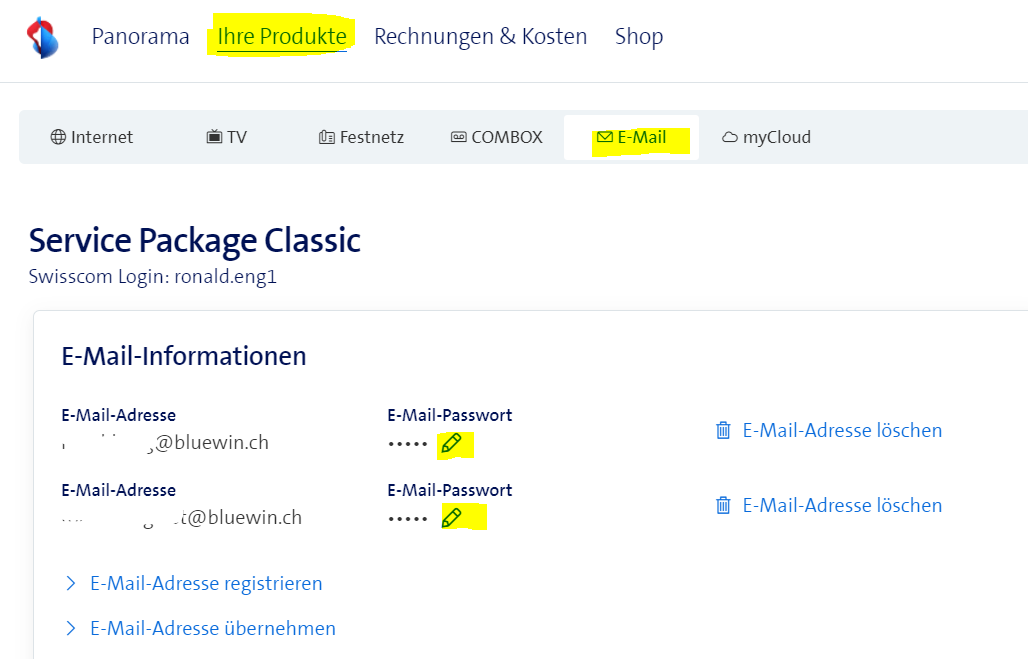
Task: Expand E-Mail-Adresse übernehmen chevron
Action: tap(71, 628)
